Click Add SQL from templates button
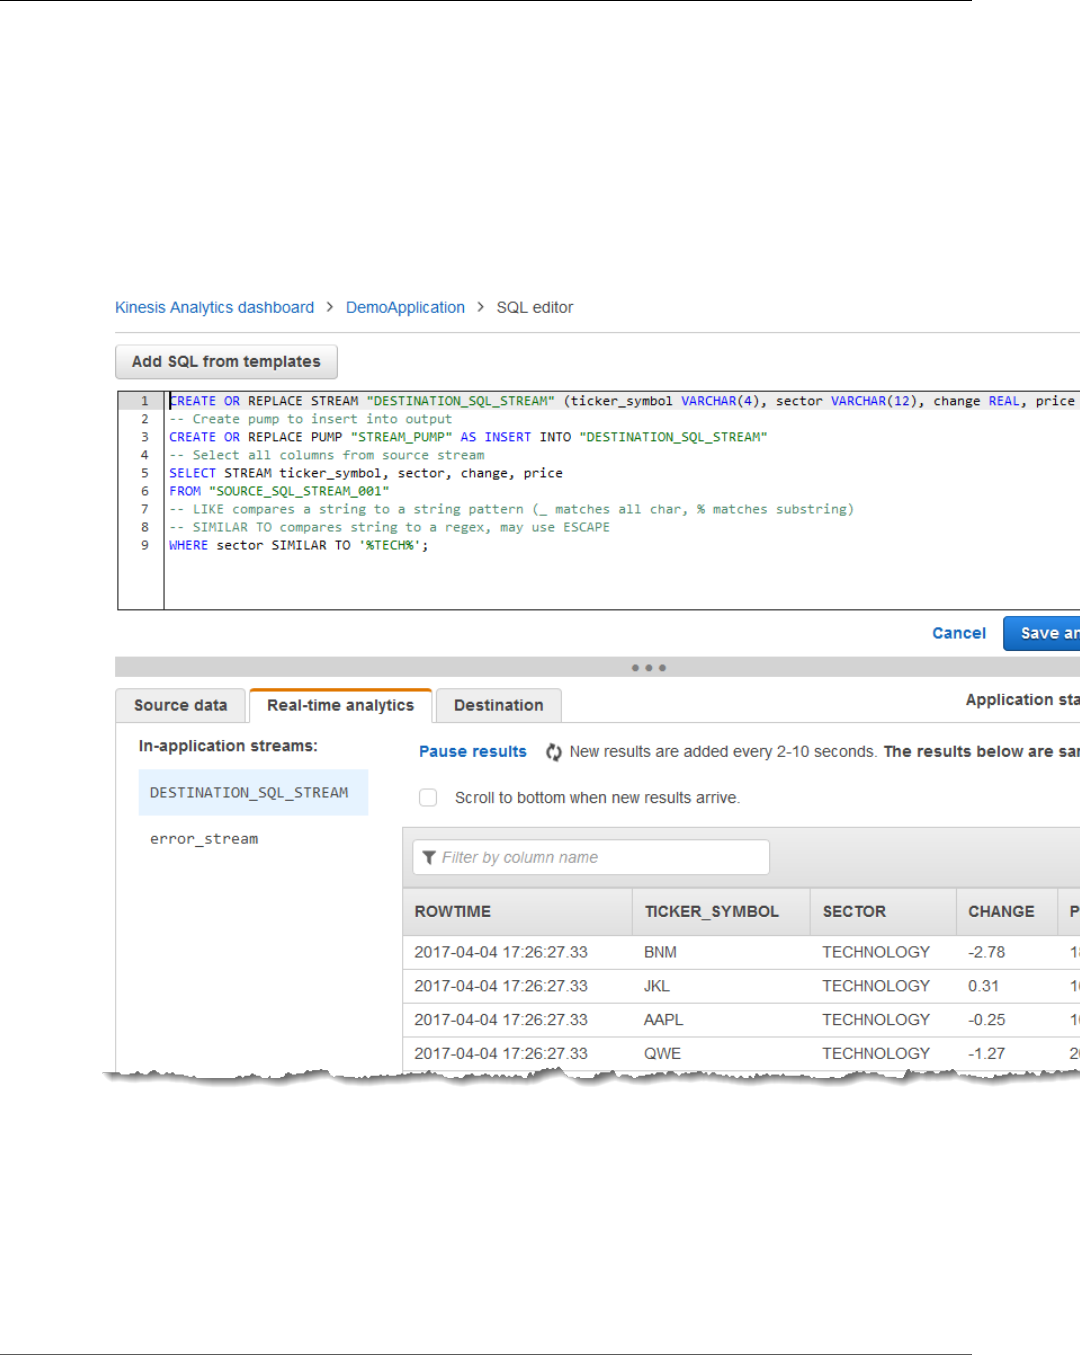 click(x=226, y=362)
